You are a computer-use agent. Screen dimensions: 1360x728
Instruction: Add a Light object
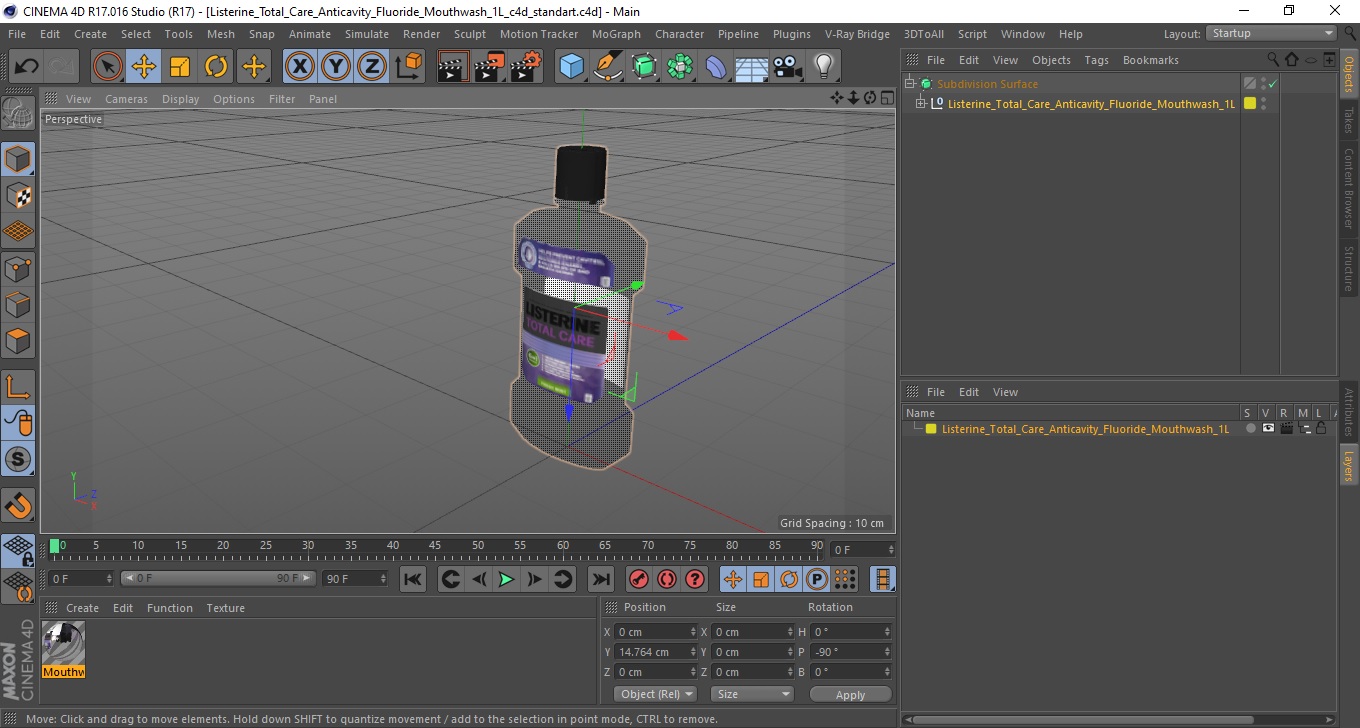823,67
